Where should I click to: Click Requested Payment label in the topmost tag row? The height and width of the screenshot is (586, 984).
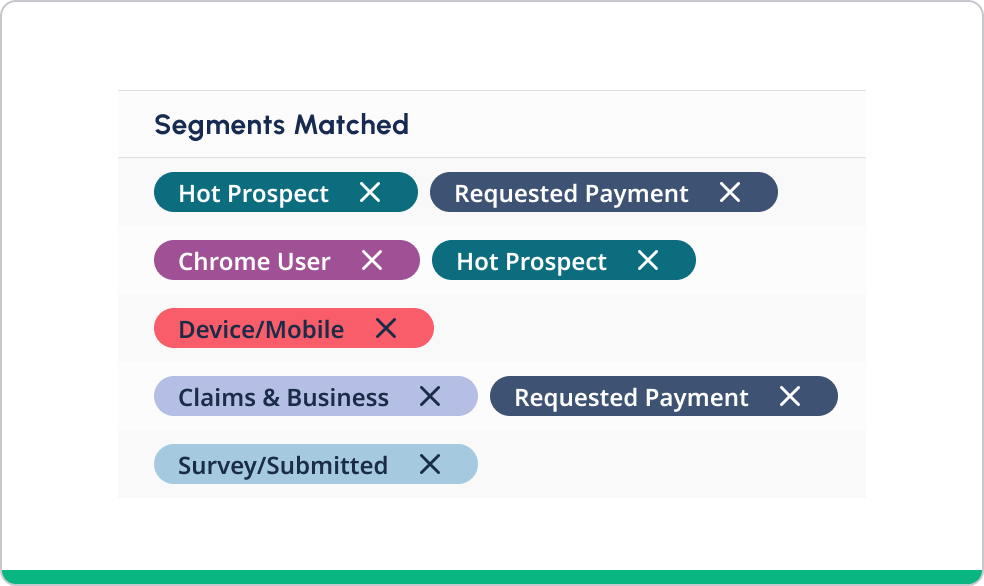[x=571, y=193]
